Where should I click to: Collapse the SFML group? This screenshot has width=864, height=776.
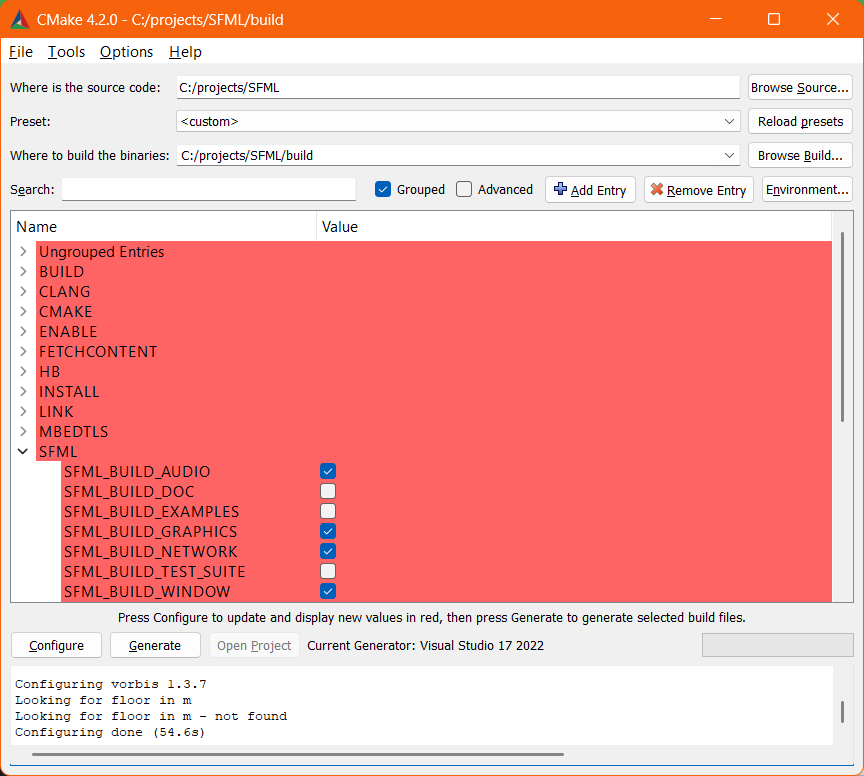(22, 451)
